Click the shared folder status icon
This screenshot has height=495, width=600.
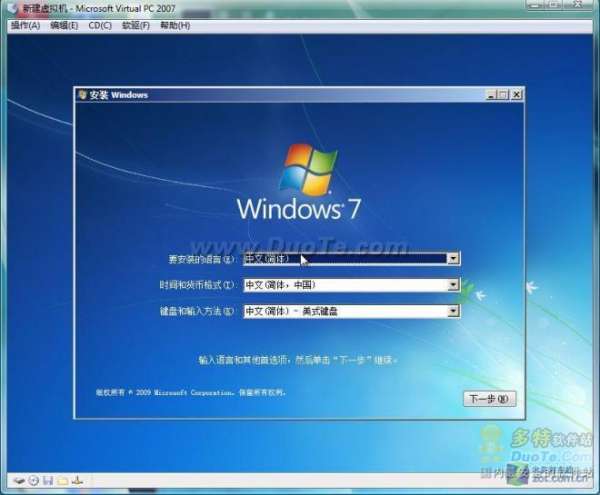[x=62, y=481]
